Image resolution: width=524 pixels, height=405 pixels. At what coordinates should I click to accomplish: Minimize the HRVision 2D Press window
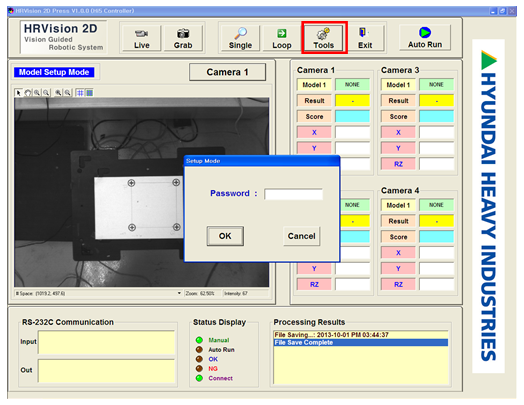[x=494, y=11]
